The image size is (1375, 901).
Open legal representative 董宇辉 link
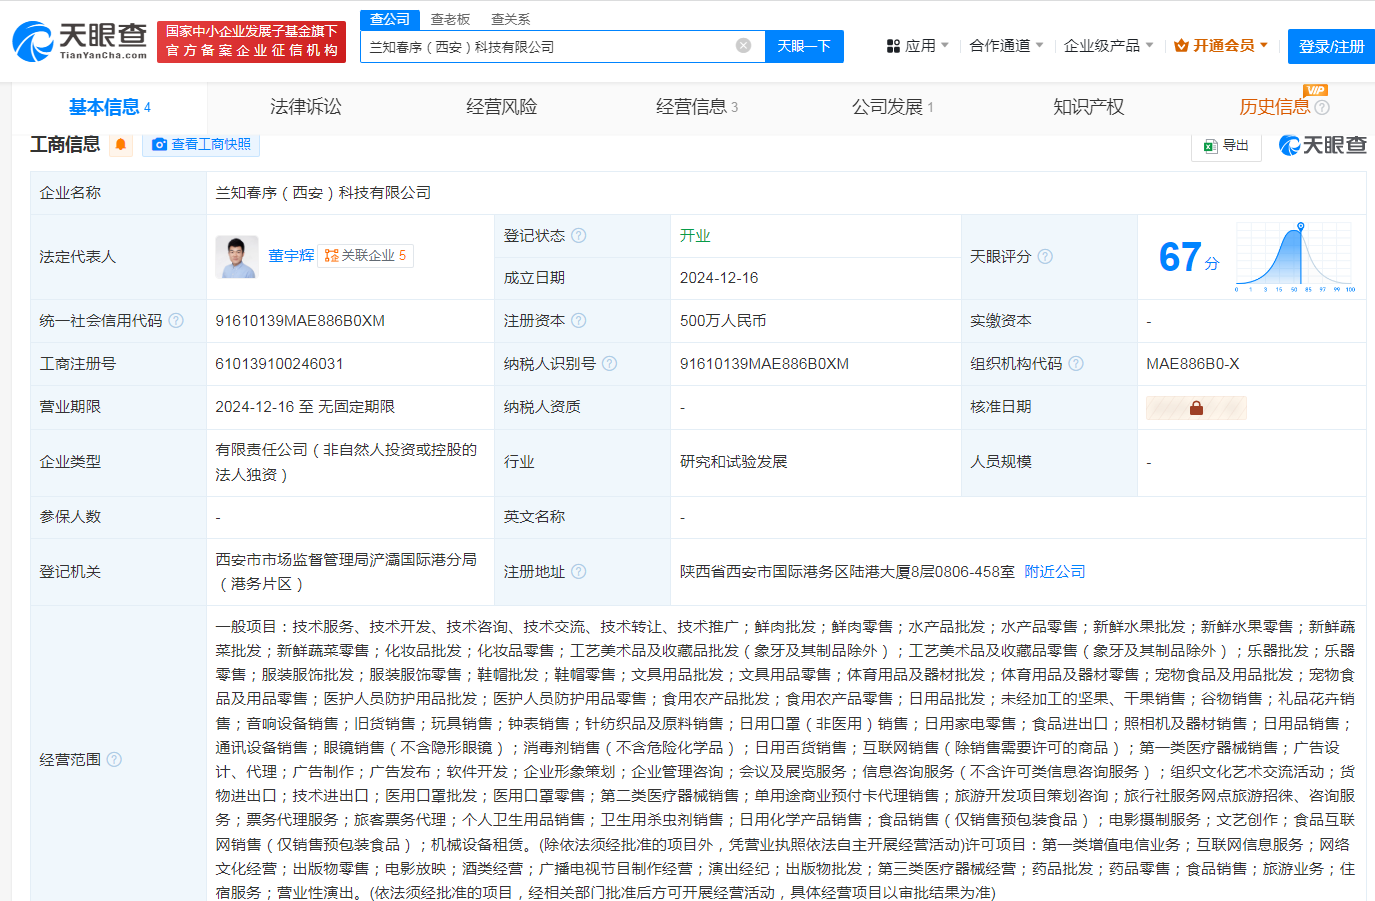(x=291, y=256)
